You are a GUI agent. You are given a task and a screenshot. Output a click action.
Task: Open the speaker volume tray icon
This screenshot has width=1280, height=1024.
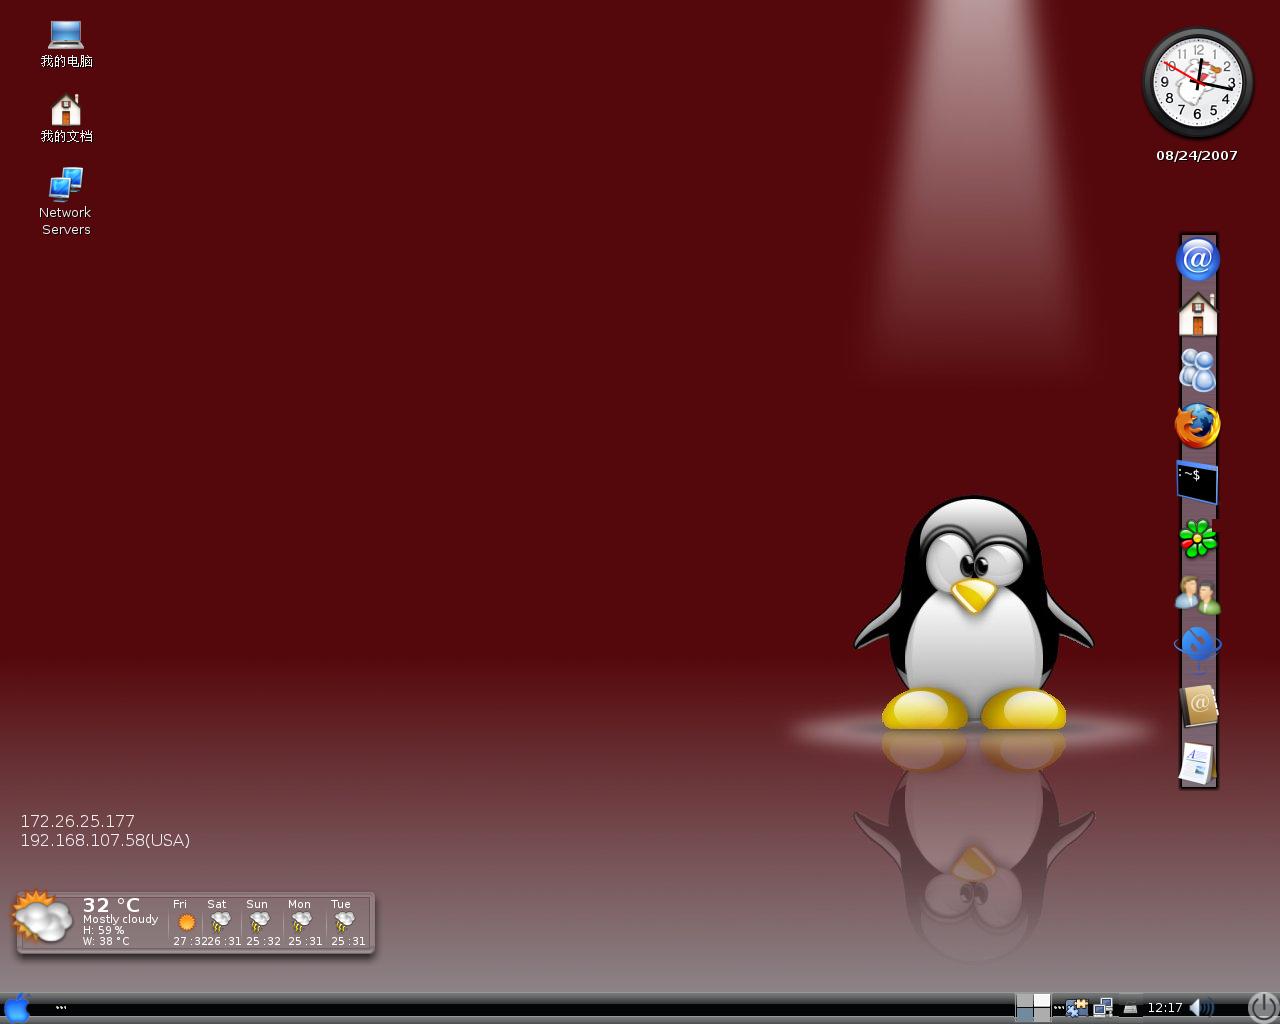click(1201, 1008)
